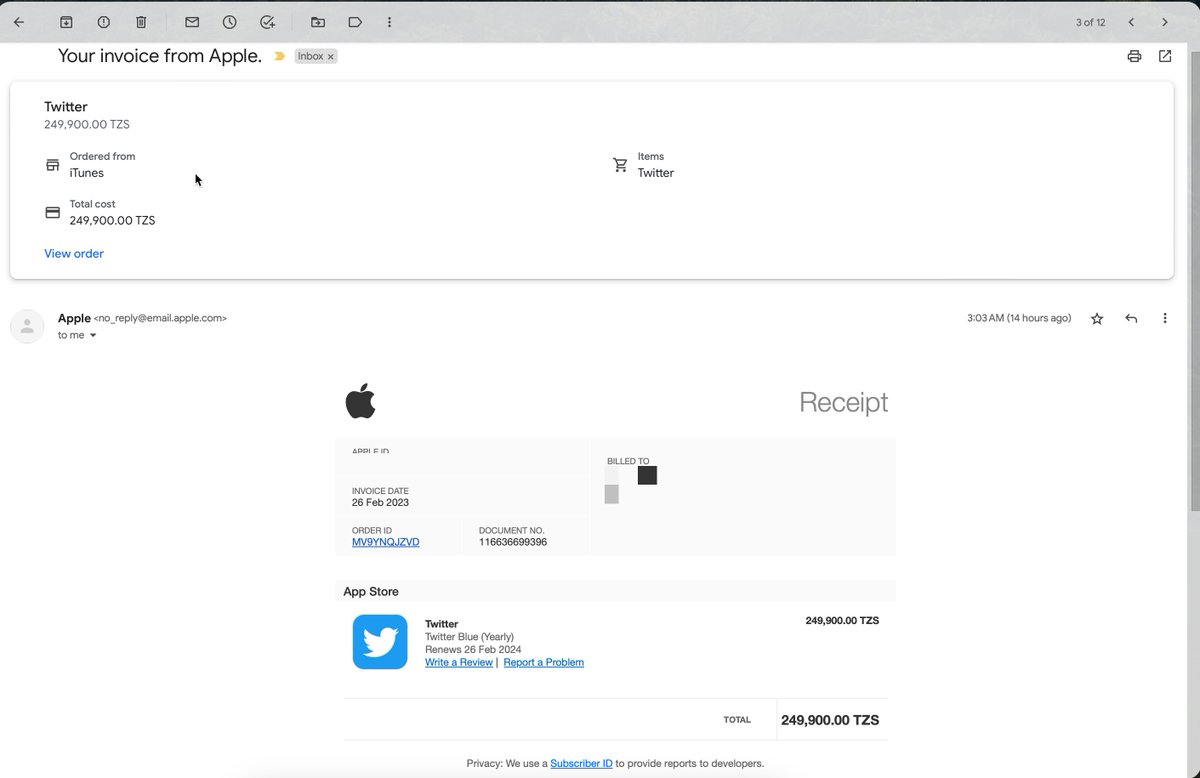
Task: Click the order card title 'Twitter'
Action: (66, 107)
